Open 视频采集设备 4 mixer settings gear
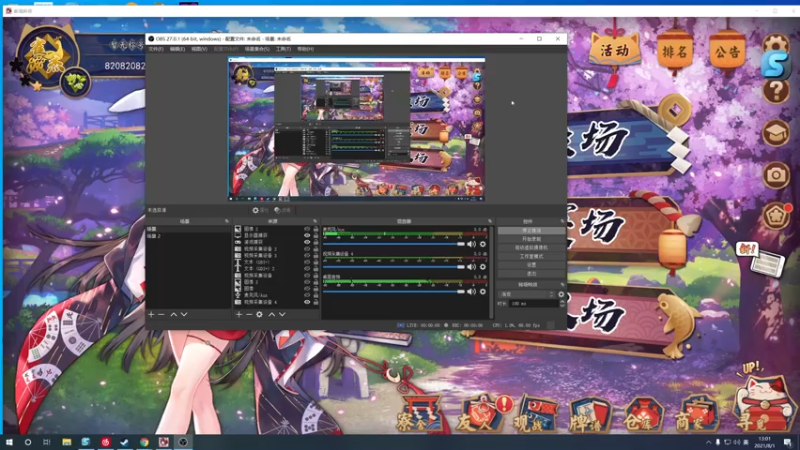 pos(483,267)
